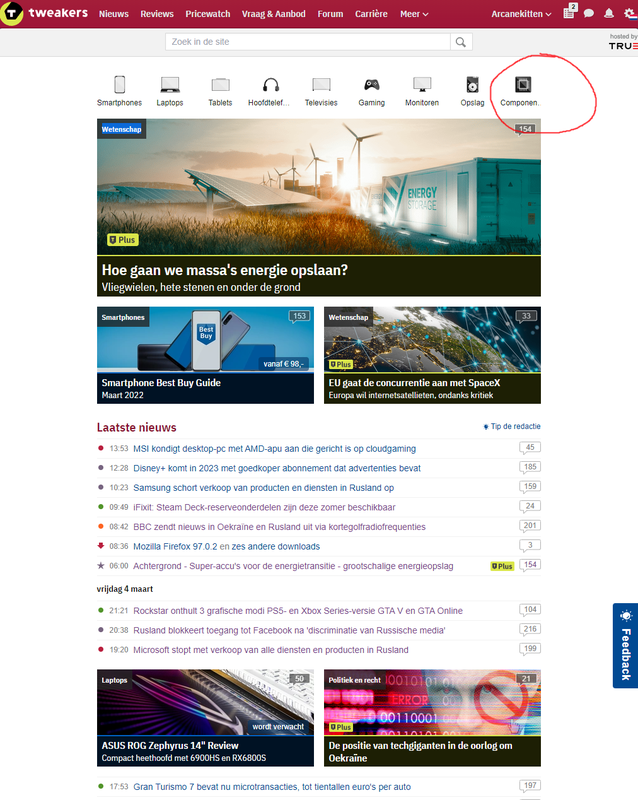Open comment count 45 for MSI news
Screen dimensions: 638x800
click(530, 447)
